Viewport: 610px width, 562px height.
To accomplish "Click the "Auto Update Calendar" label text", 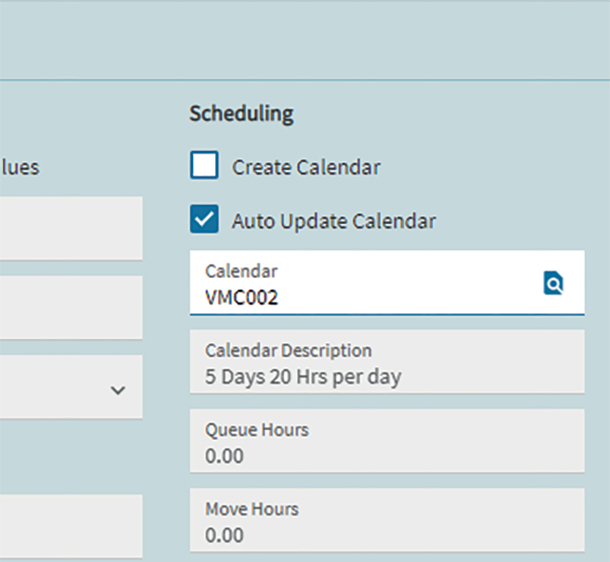I will point(333,221).
